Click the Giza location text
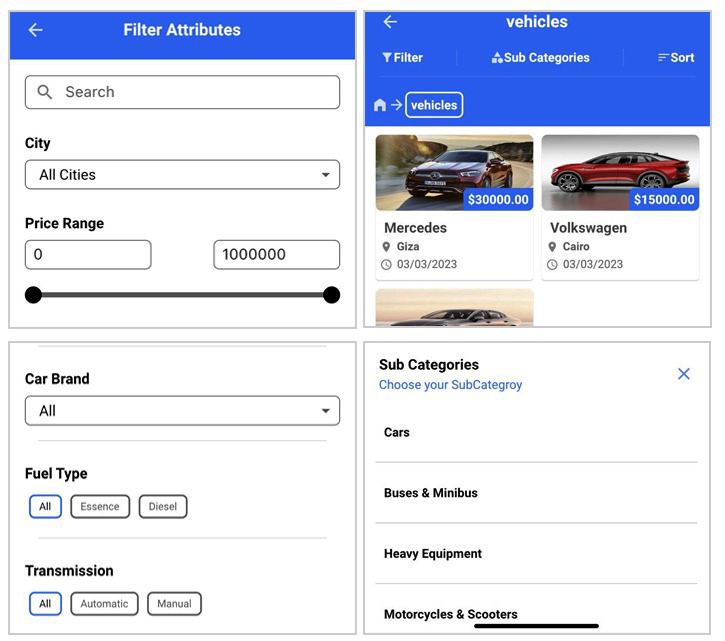Image resolution: width=725 pixels, height=641 pixels. tap(408, 247)
